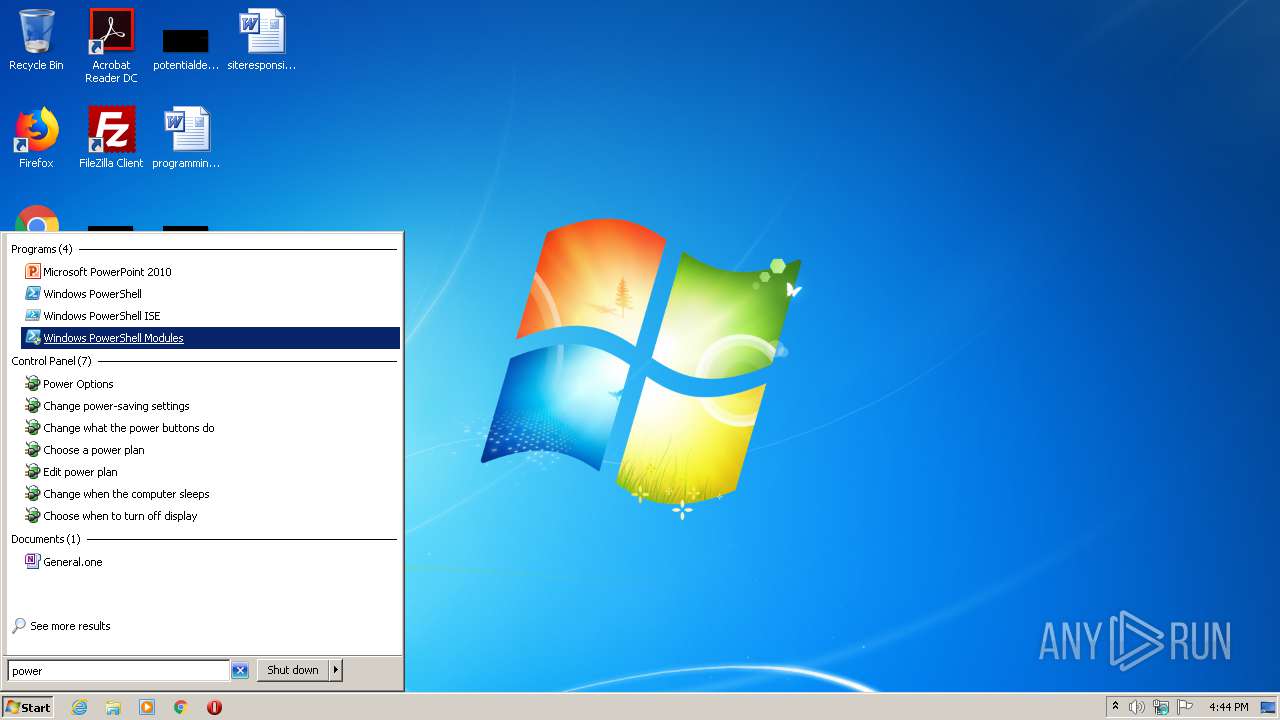Image resolution: width=1280 pixels, height=720 pixels.
Task: Expand the Shut down options arrow
Action: pos(336,670)
